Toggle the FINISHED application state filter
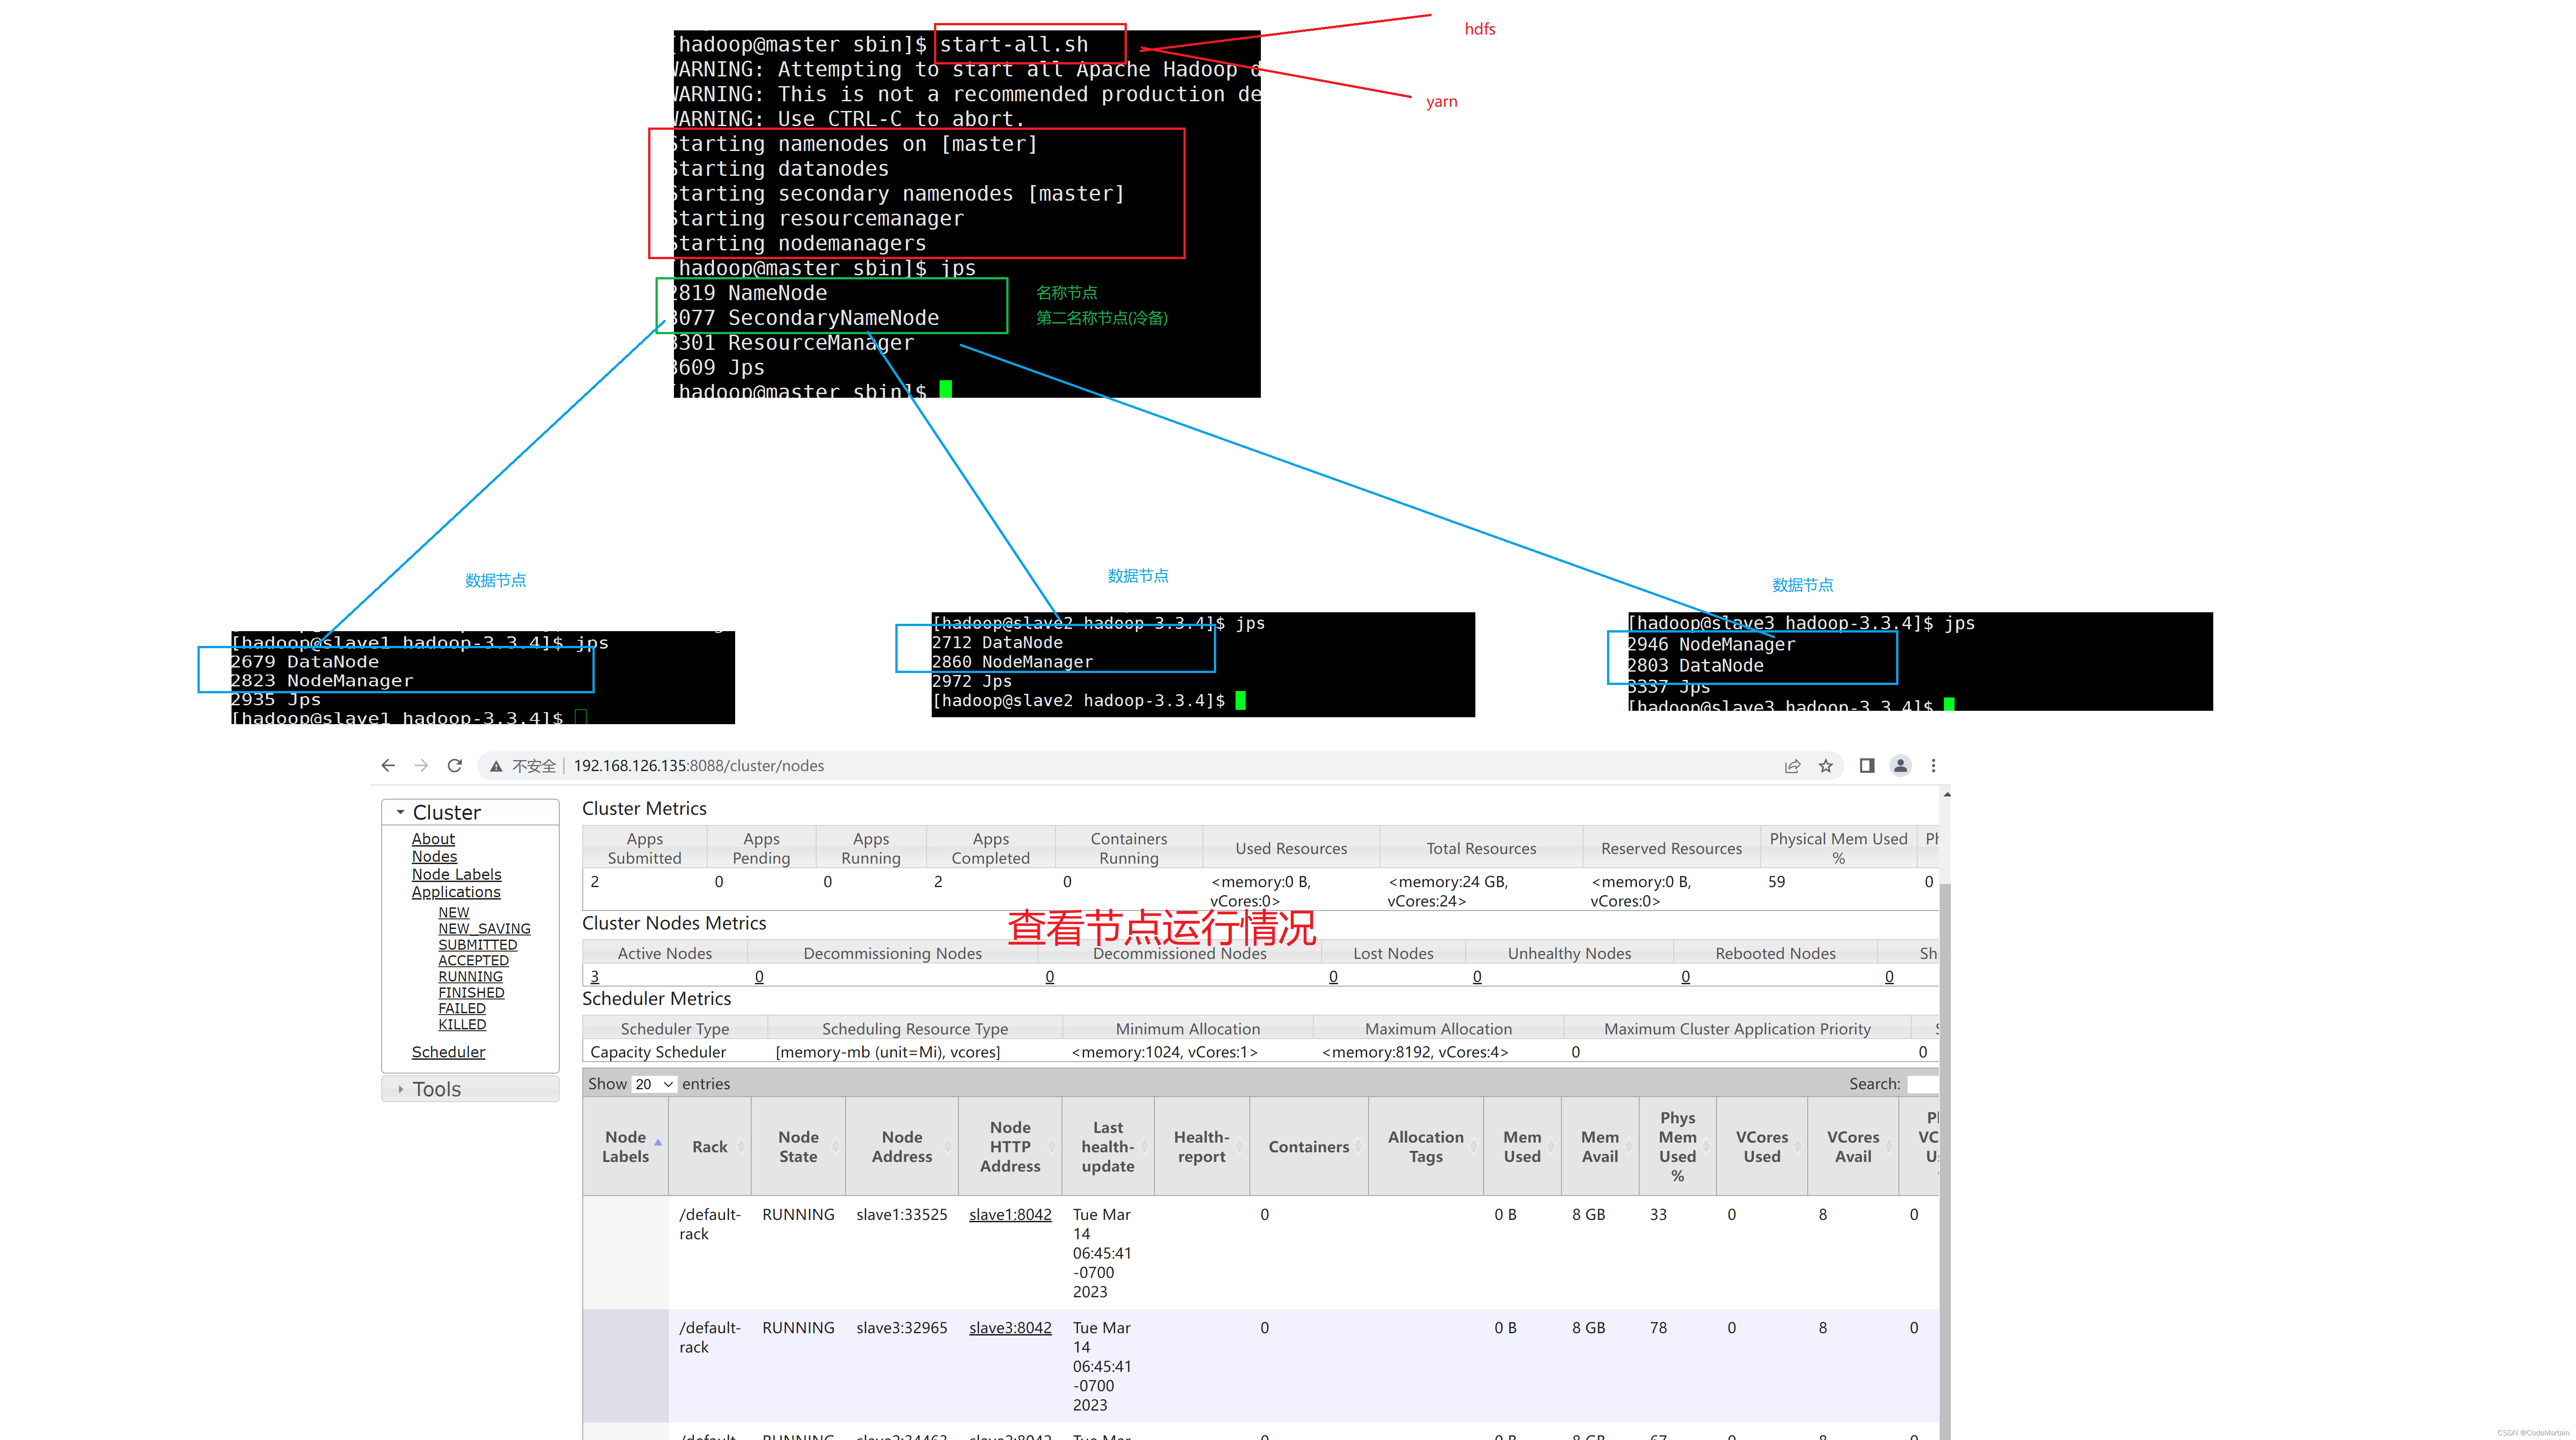The height and width of the screenshot is (1440, 2576). [469, 993]
